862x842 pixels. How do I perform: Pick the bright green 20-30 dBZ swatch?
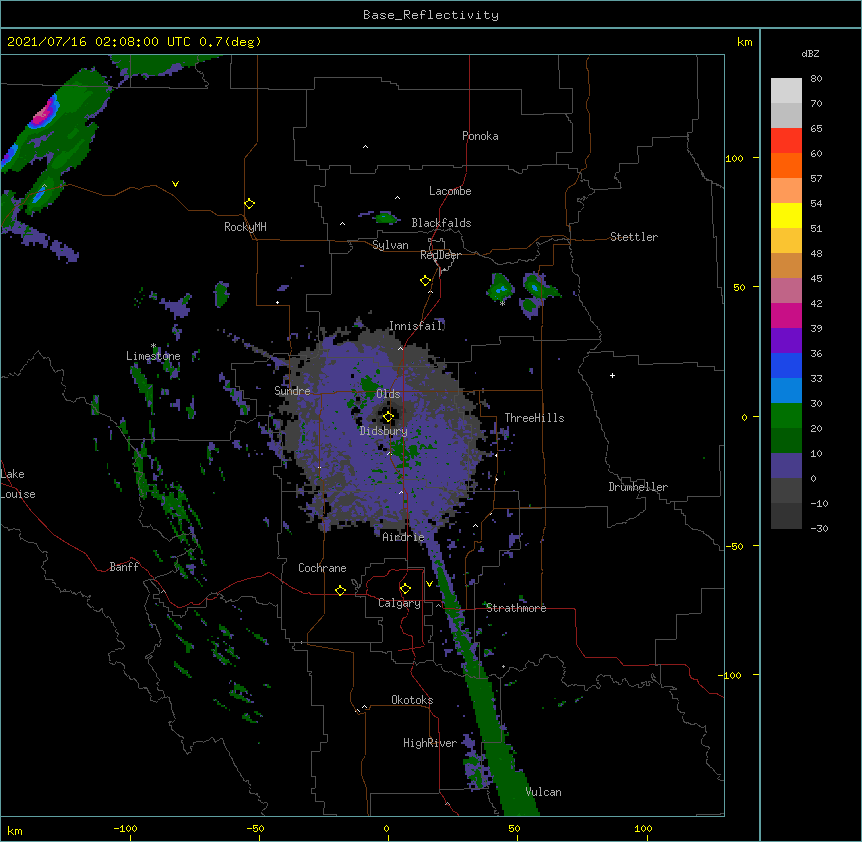point(786,416)
